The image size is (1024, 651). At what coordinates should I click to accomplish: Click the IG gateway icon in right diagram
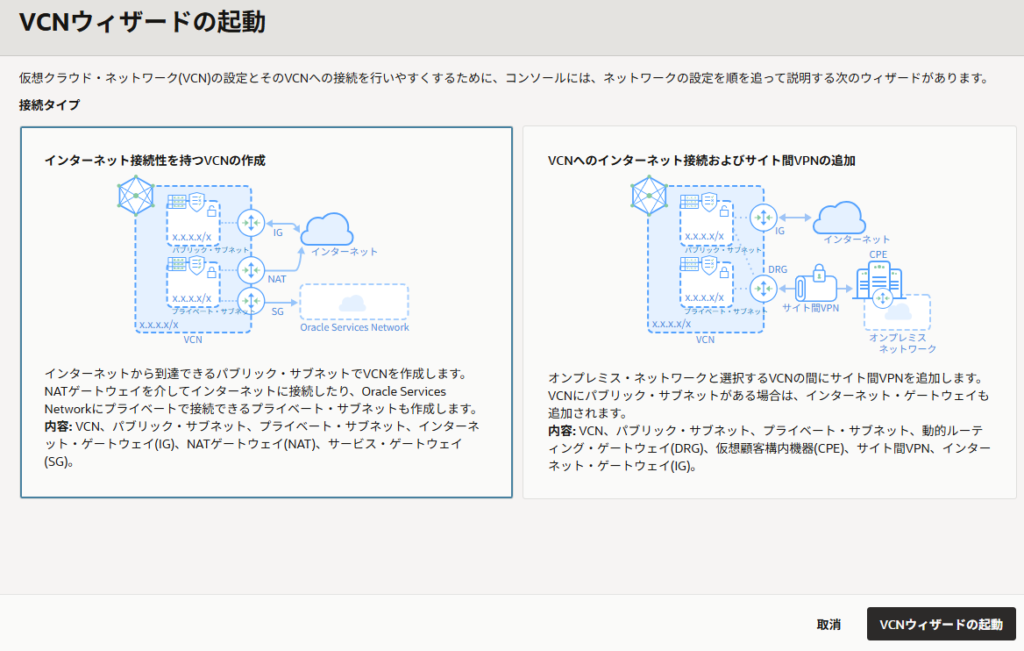[x=763, y=217]
